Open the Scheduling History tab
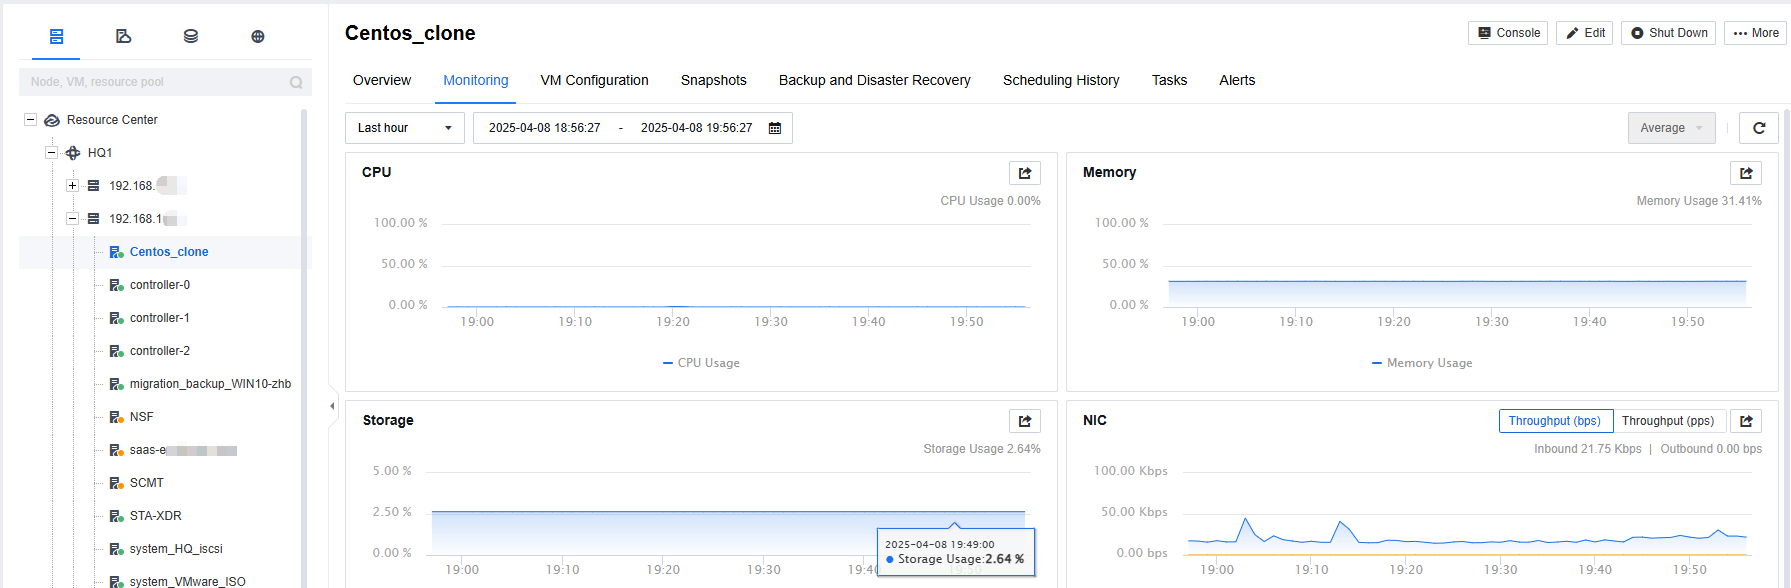Screen dimensions: 1791x588 tap(1061, 80)
